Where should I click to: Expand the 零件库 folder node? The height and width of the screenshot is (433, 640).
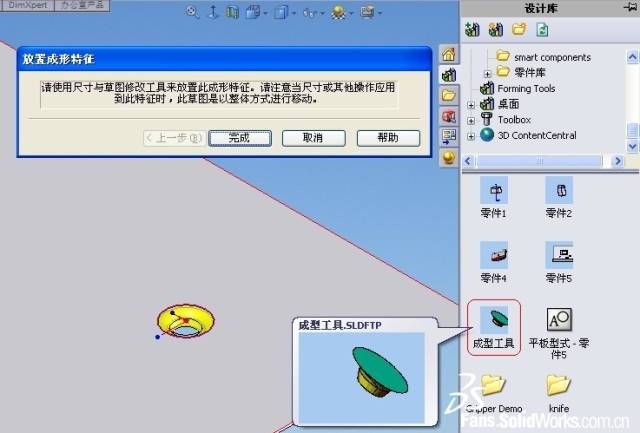[487, 74]
